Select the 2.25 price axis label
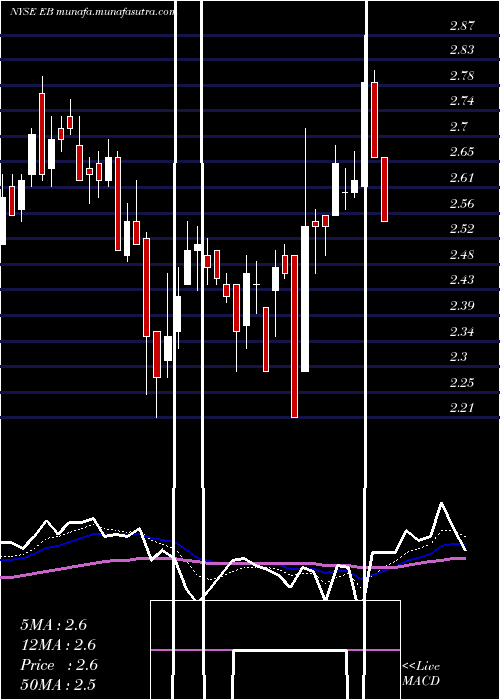 coord(462,382)
